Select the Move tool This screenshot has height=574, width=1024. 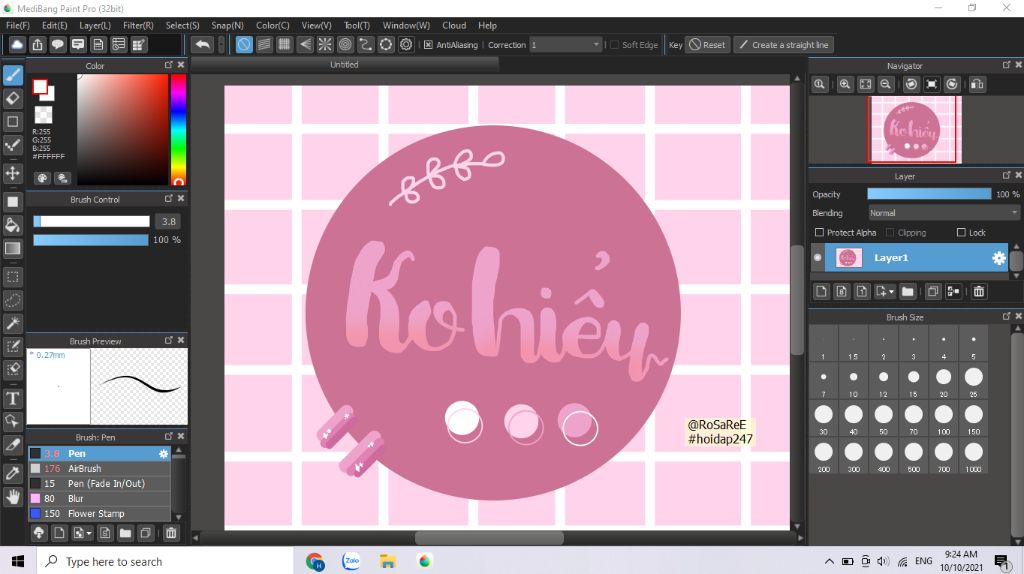12,173
